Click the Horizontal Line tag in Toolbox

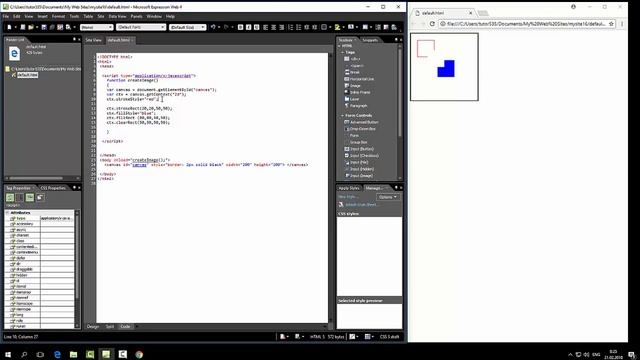359,79
